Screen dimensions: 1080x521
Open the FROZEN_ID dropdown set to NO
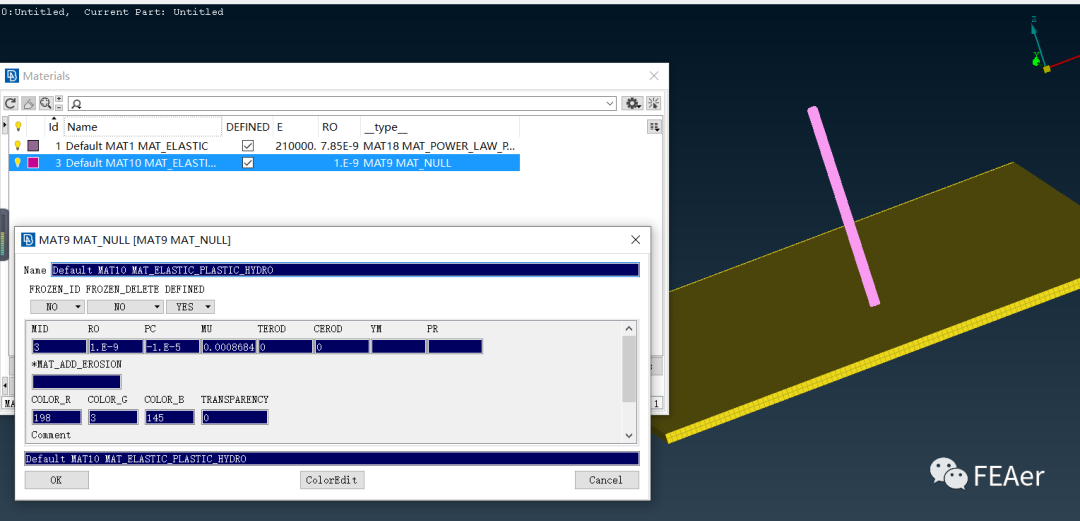click(x=57, y=307)
